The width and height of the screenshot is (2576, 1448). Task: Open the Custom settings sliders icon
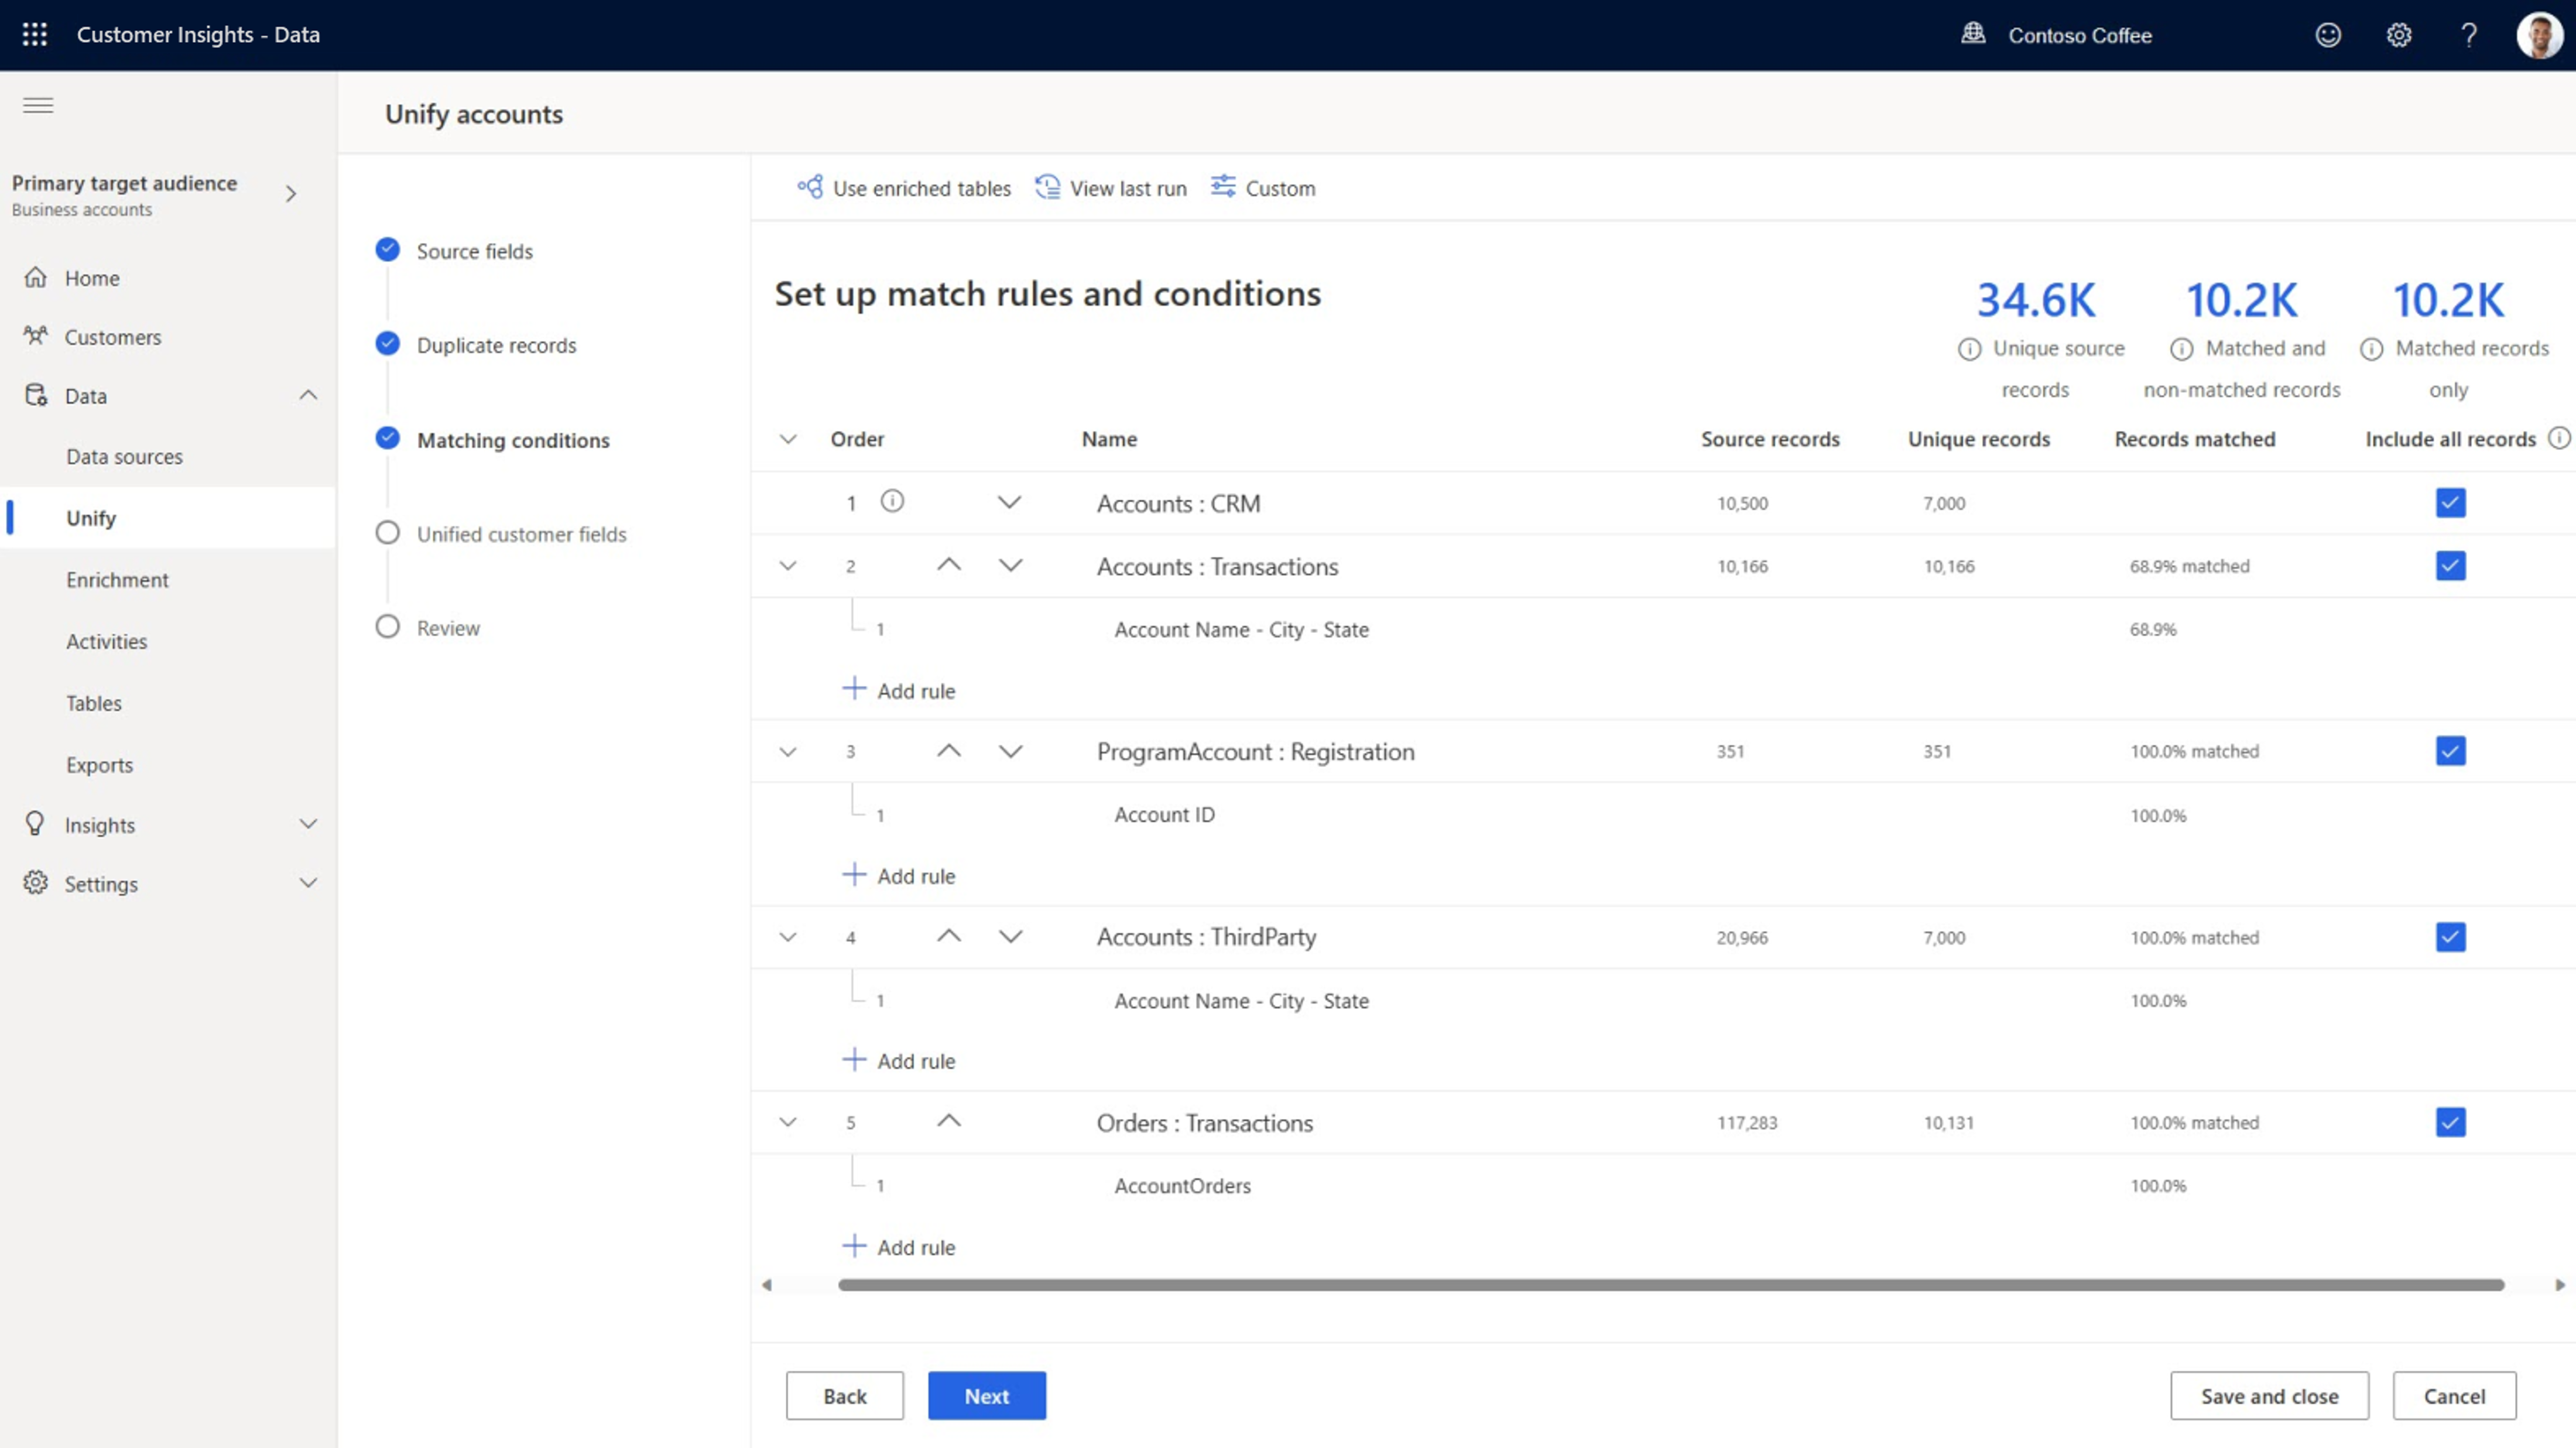pyautogui.click(x=1222, y=187)
